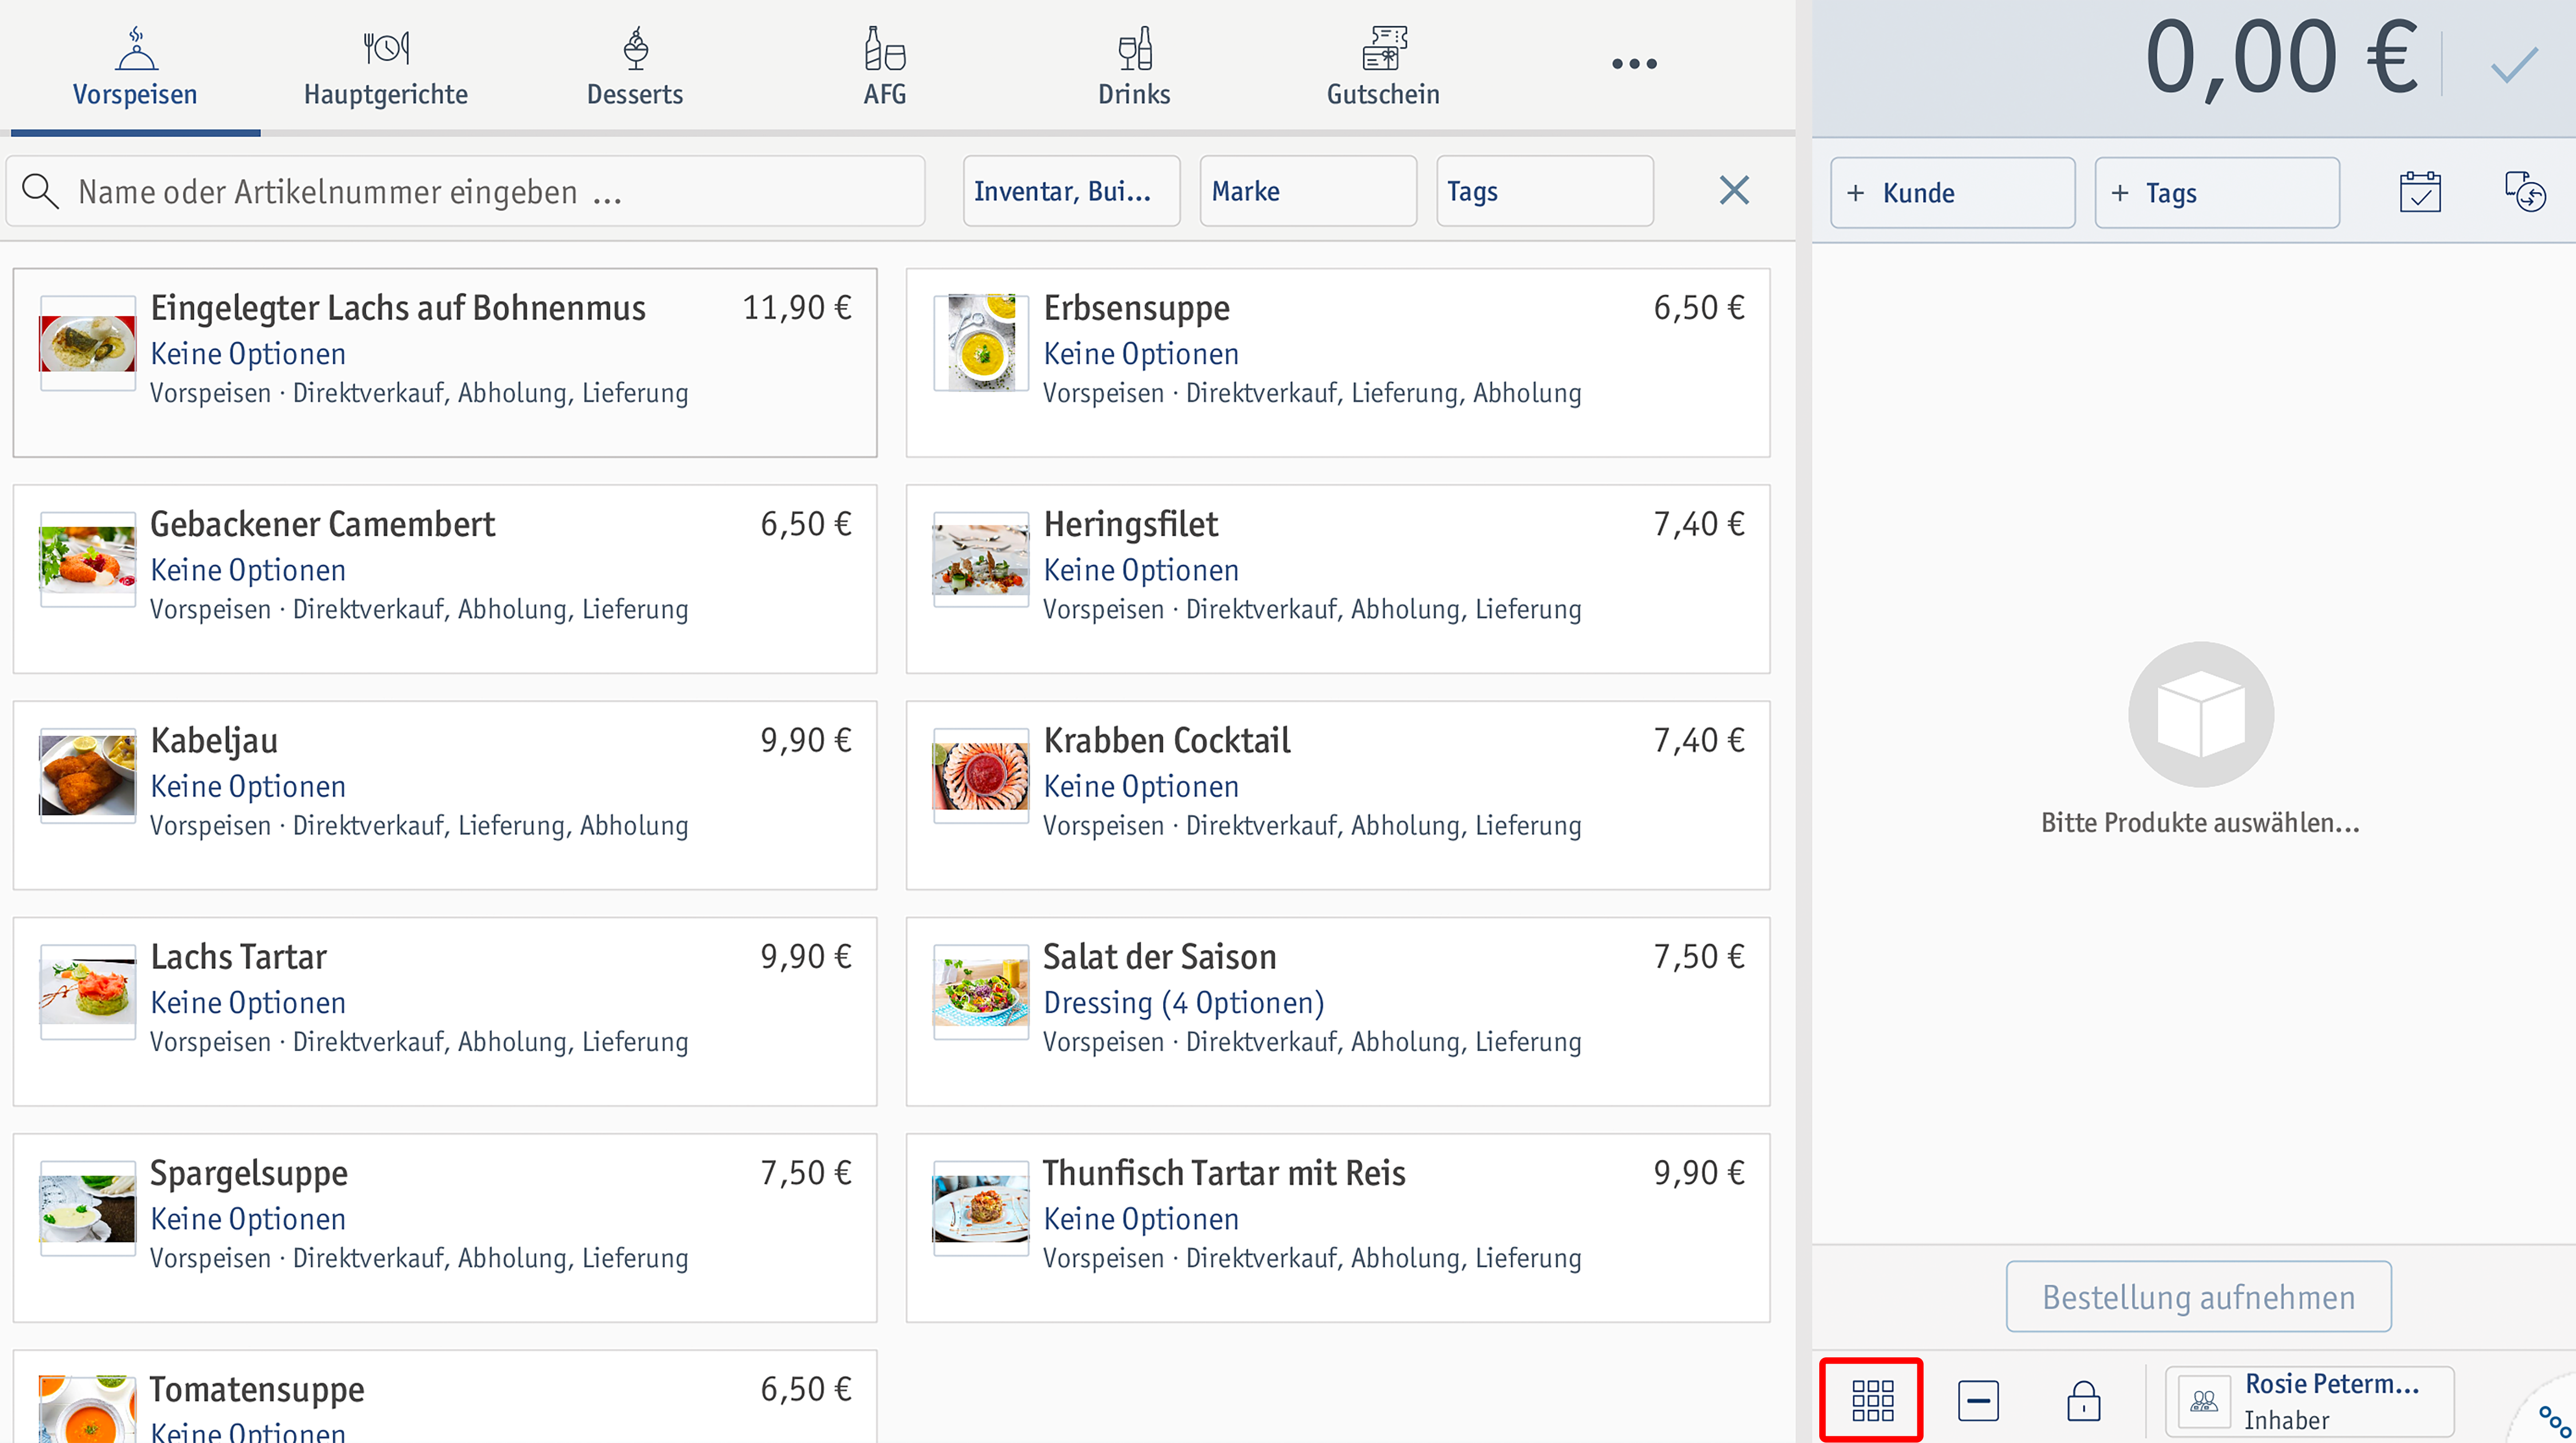Go to the Drinks category tab
This screenshot has width=2576, height=1443.
click(x=1134, y=67)
